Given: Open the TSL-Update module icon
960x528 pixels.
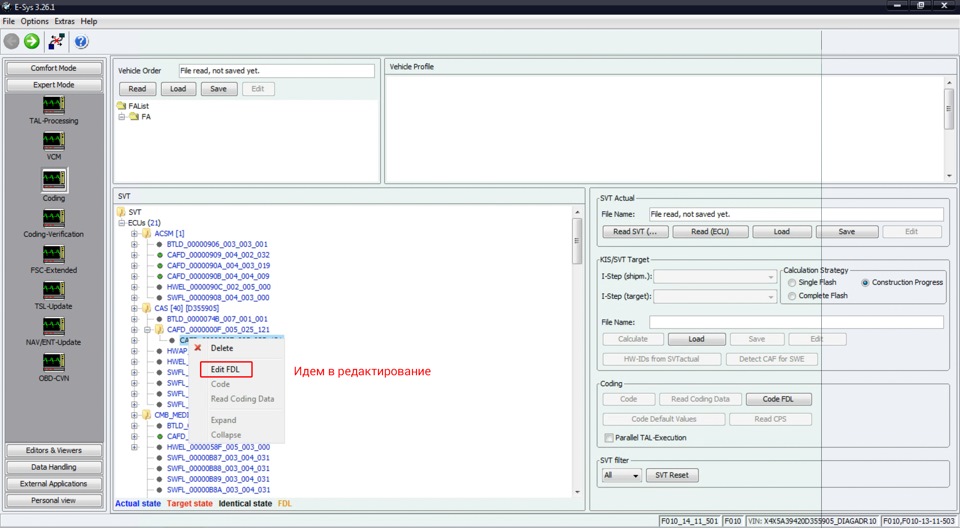Looking at the screenshot, I should pos(54,290).
